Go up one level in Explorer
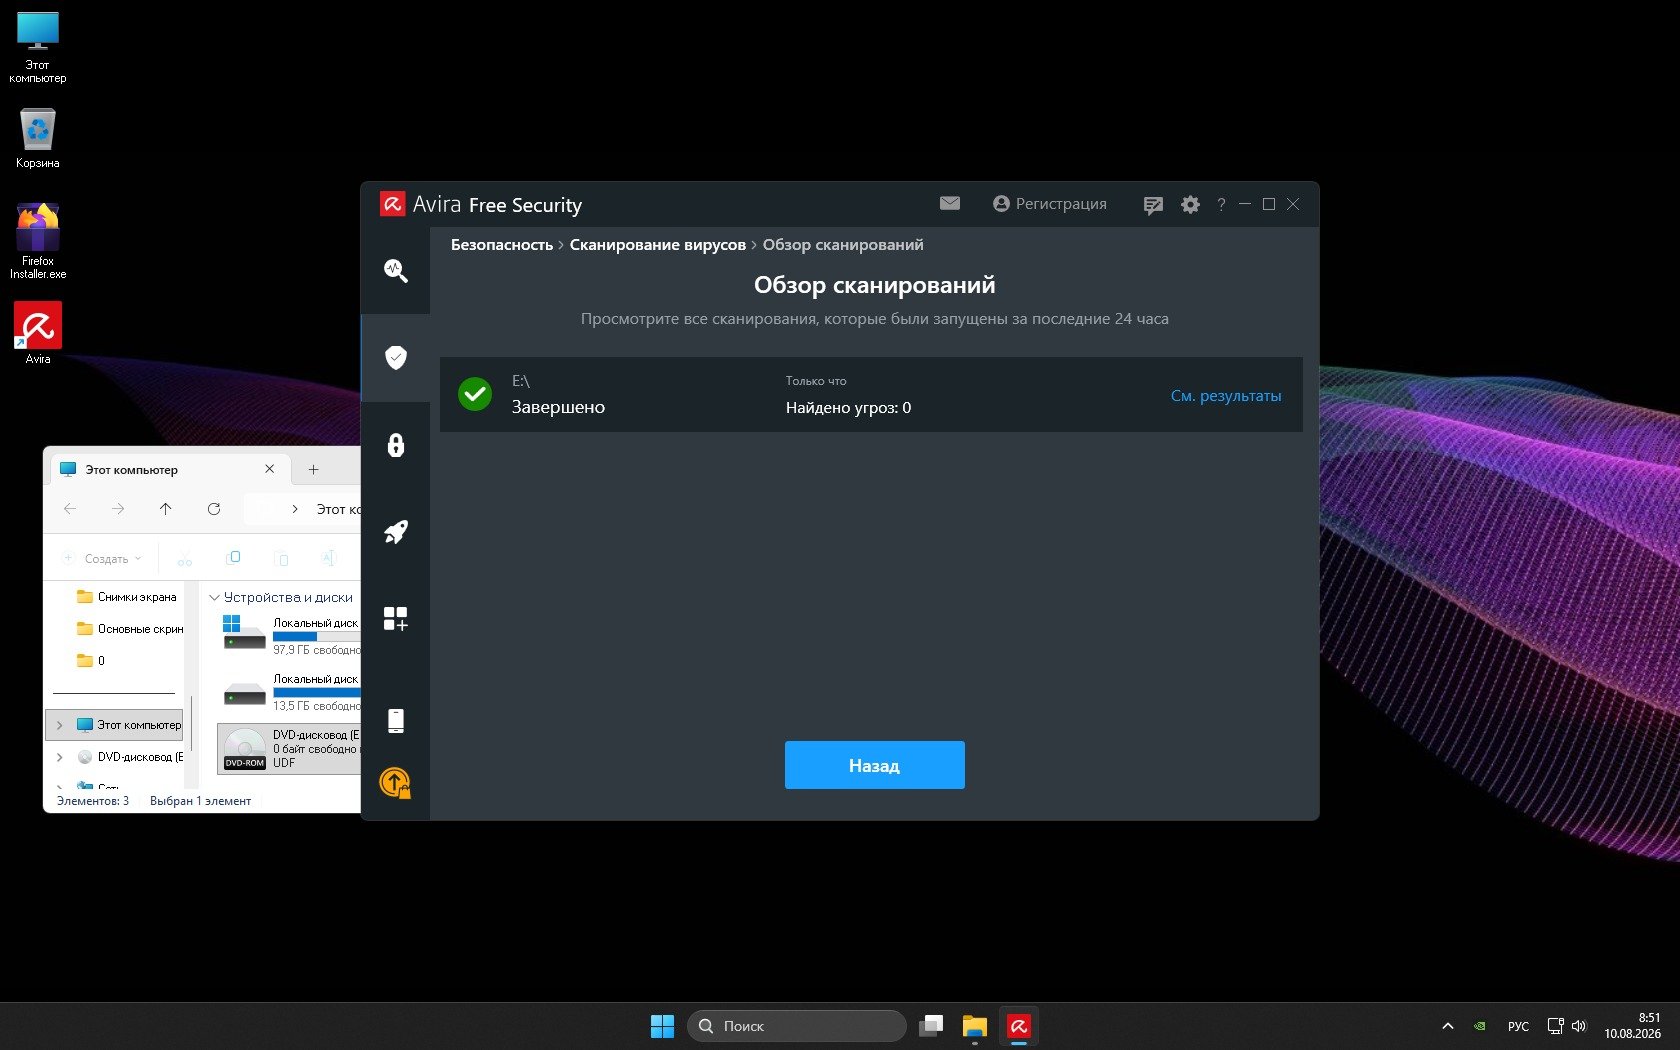Screen dimensions: 1680x1050 coord(166,509)
